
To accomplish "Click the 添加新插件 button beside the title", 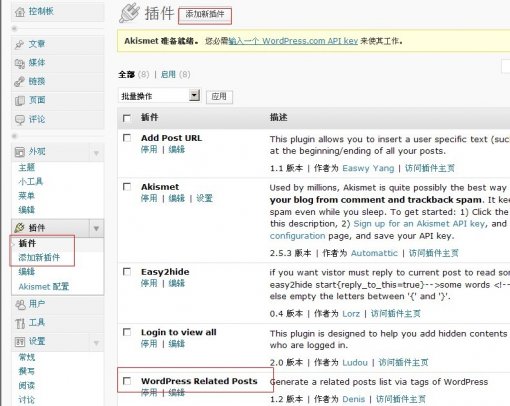I will pyautogui.click(x=205, y=14).
